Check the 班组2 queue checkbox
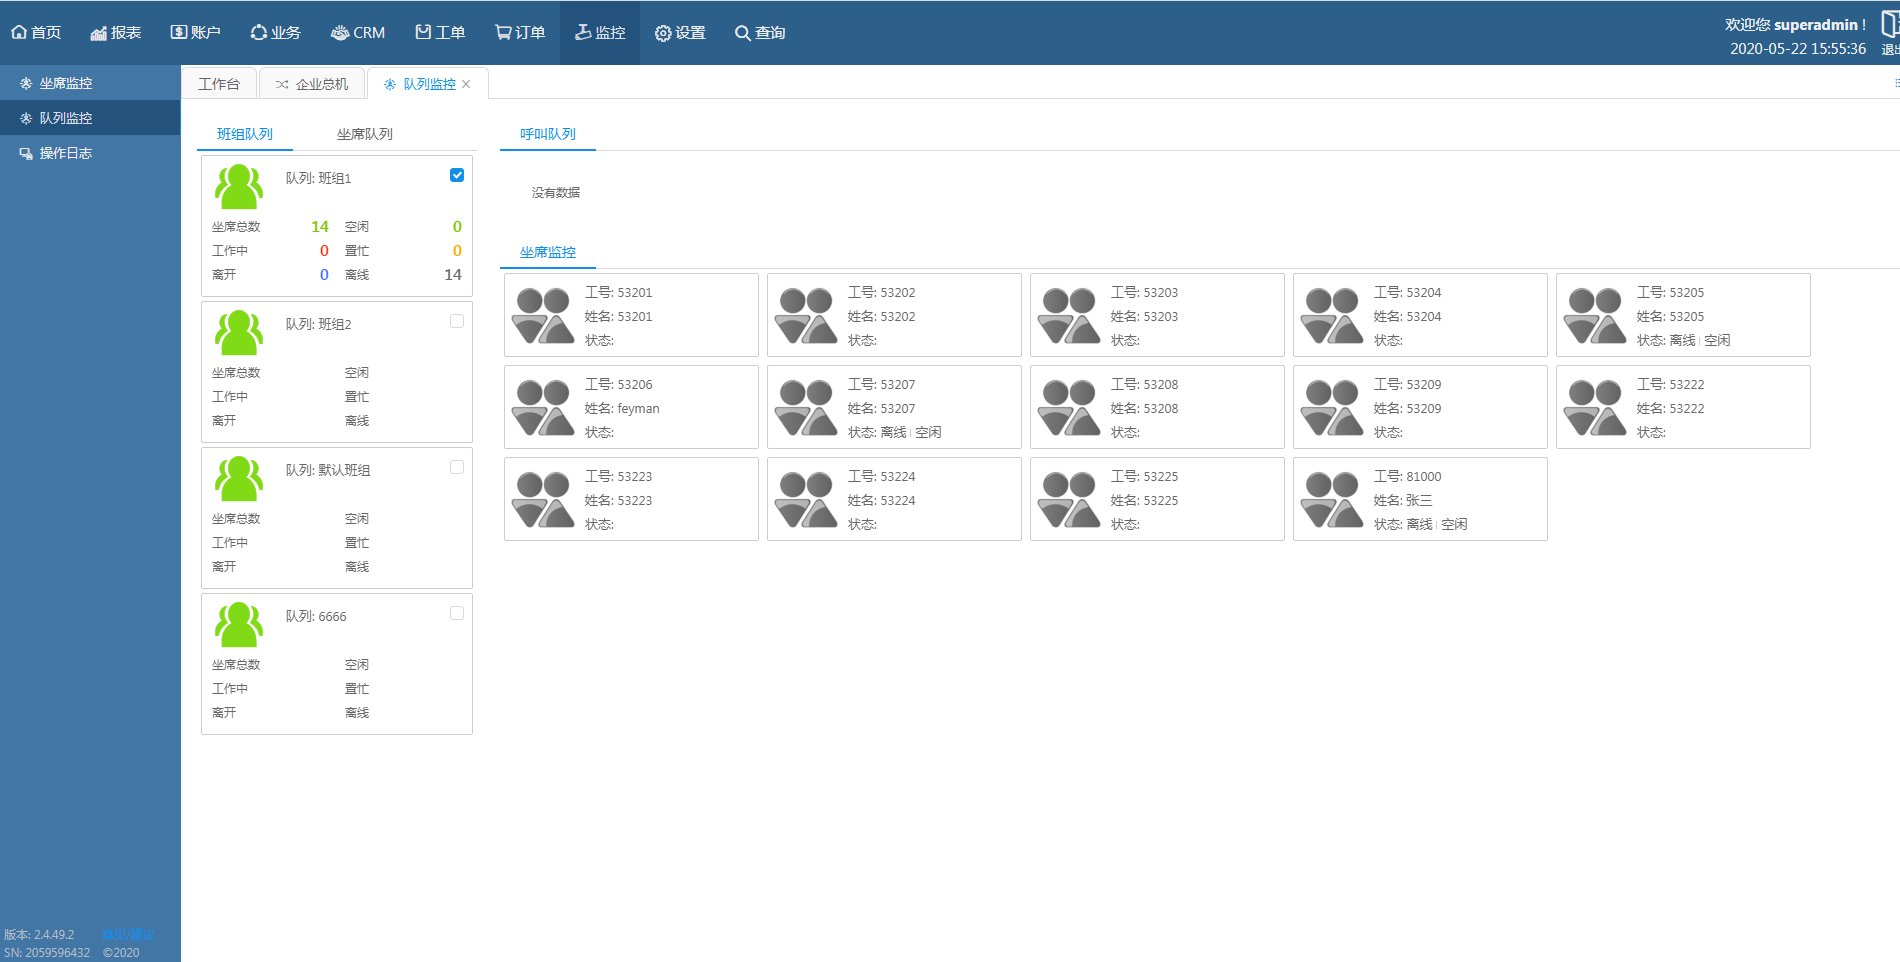1900x962 pixels. pos(457,321)
